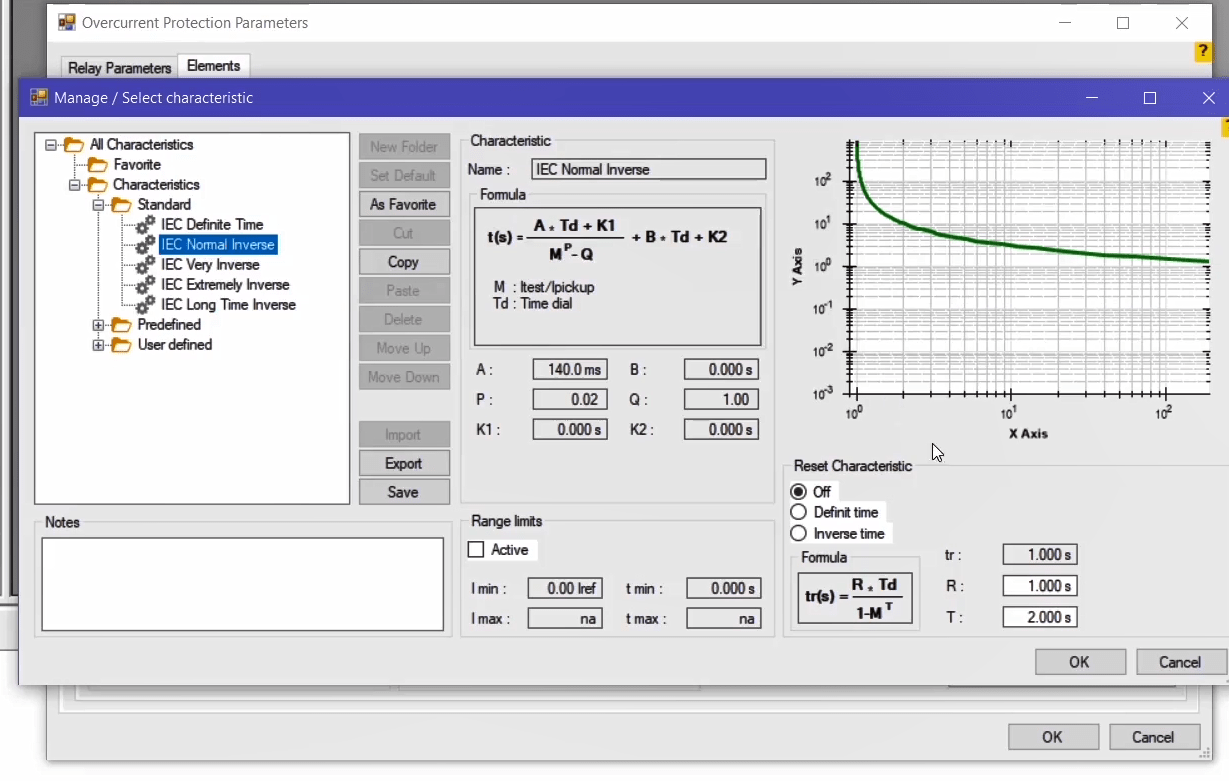Select the Inverse time reset option
The image size is (1229, 781).
(798, 534)
